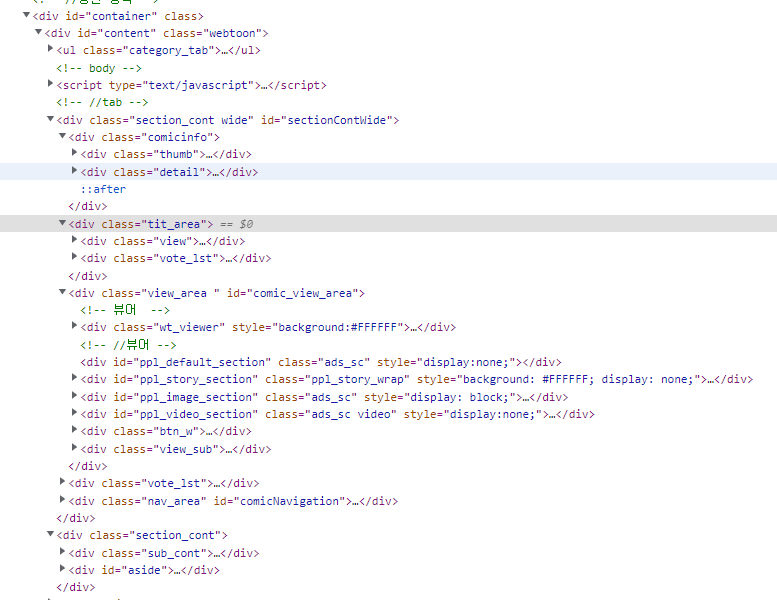This screenshot has height=600, width=777.
Task: Click the "background:#FFFFFF" style value
Action: (x=337, y=327)
